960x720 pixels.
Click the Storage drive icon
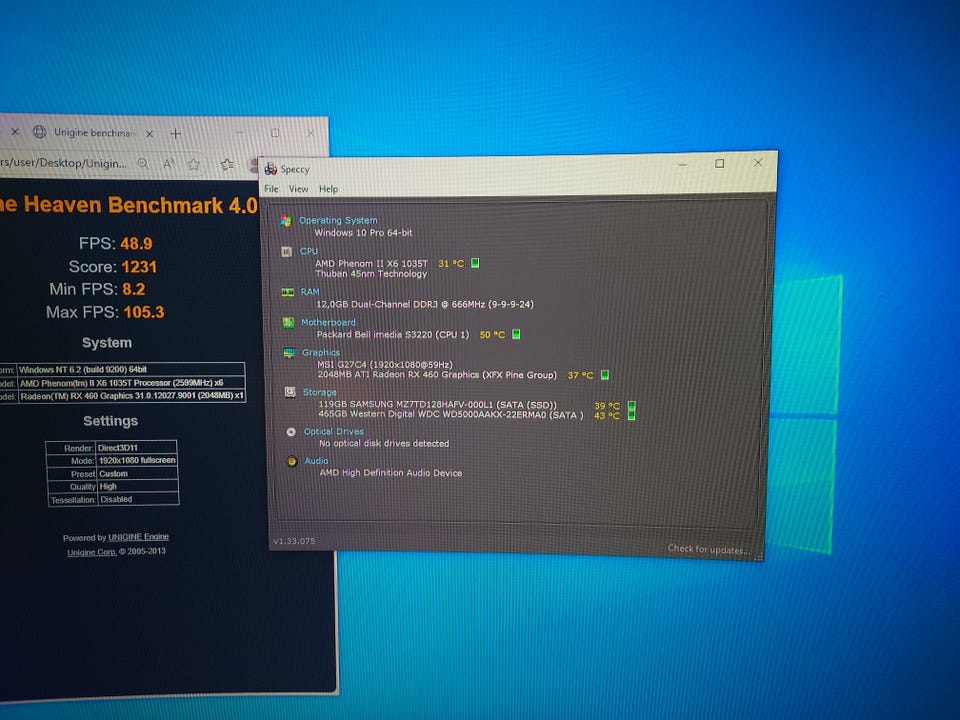(289, 393)
